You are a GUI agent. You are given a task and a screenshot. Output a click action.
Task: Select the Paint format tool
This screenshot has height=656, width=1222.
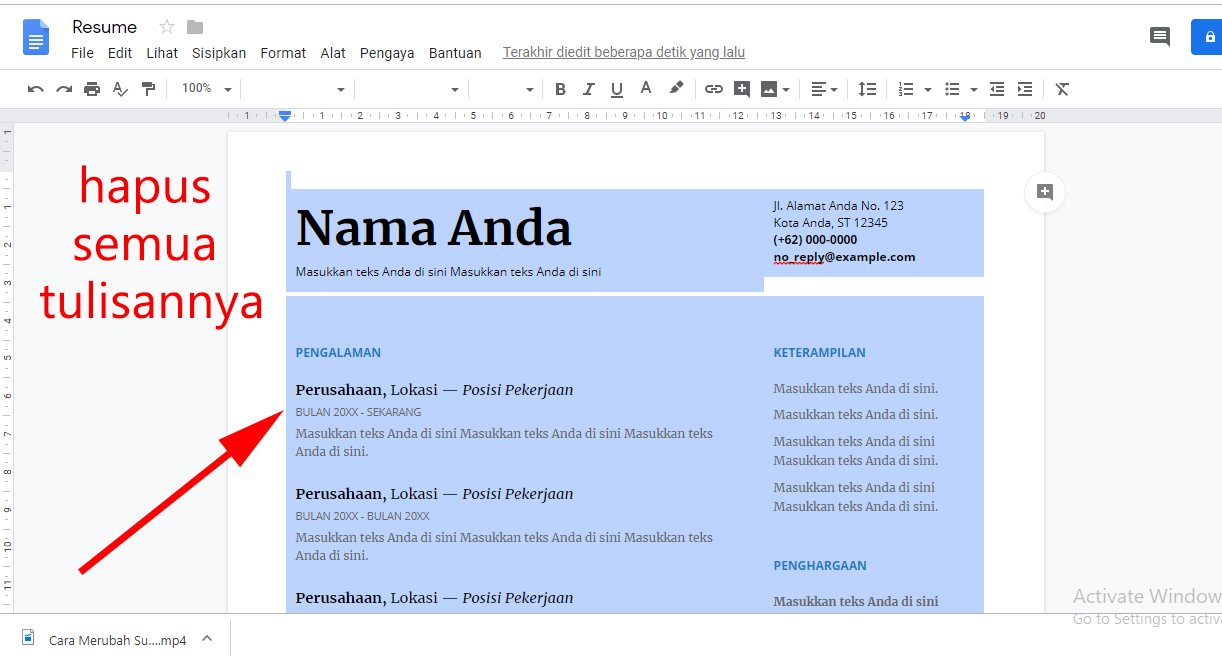coord(148,89)
